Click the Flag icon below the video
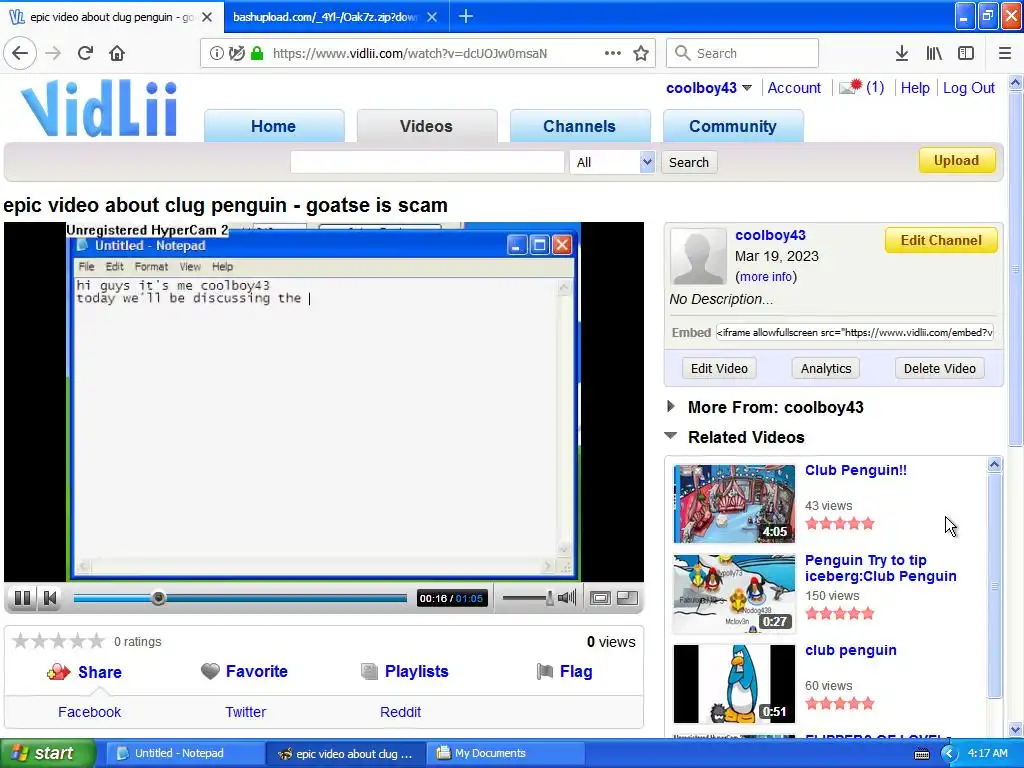The width and height of the screenshot is (1024, 768). [545, 671]
